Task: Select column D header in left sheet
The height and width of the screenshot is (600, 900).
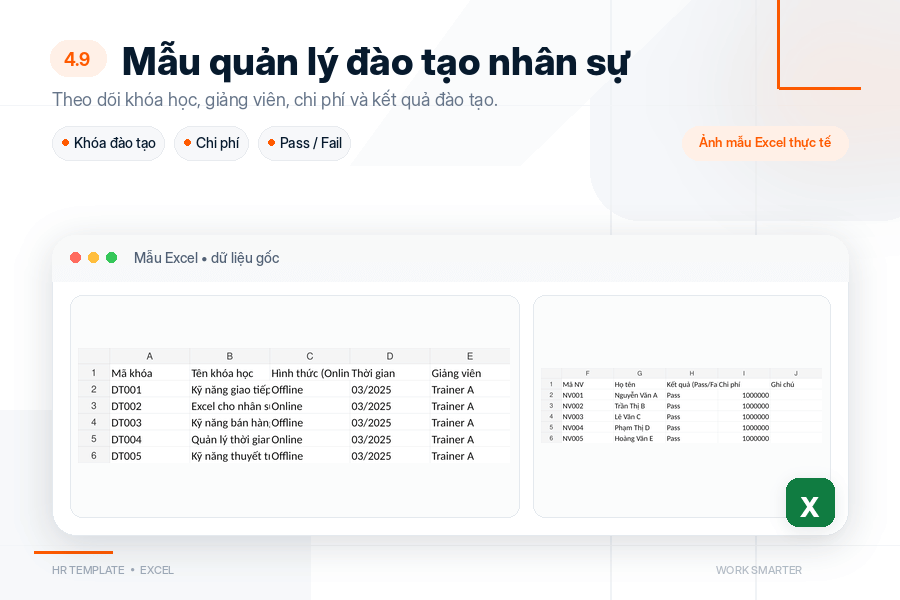Action: tap(390, 356)
